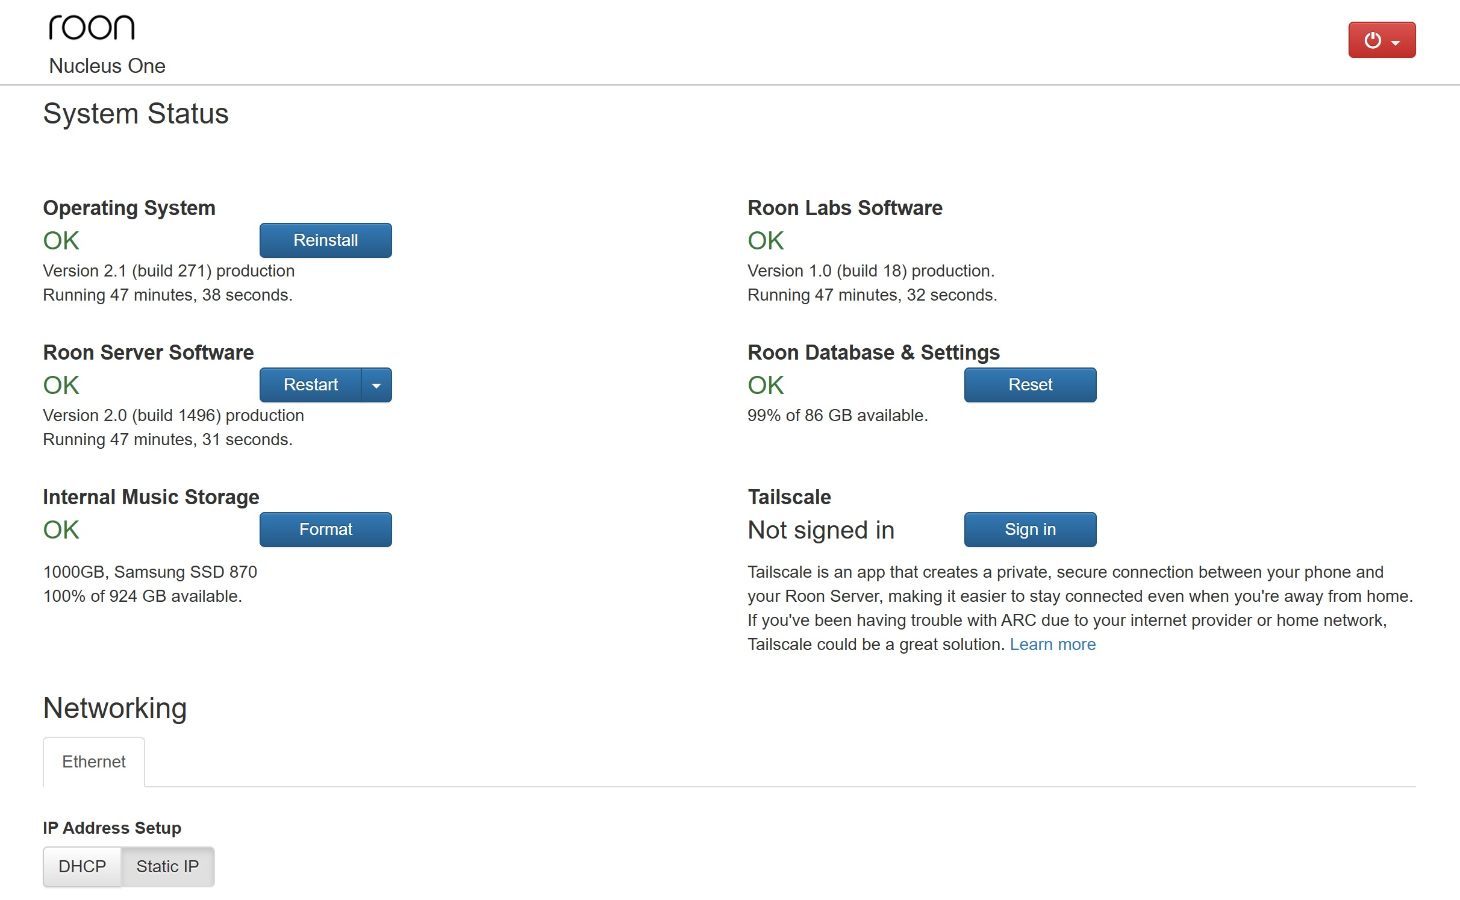
Task: Click the Internal Music Storage OK status
Action: 61,530
